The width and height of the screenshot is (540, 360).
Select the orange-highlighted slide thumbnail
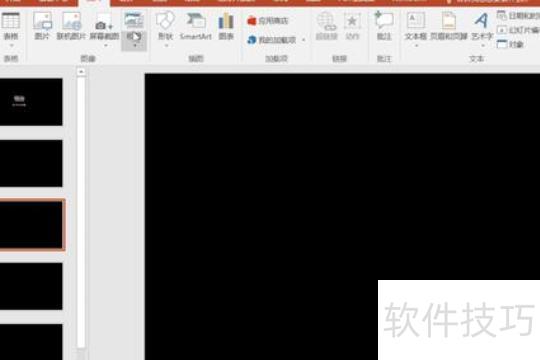pos(32,225)
